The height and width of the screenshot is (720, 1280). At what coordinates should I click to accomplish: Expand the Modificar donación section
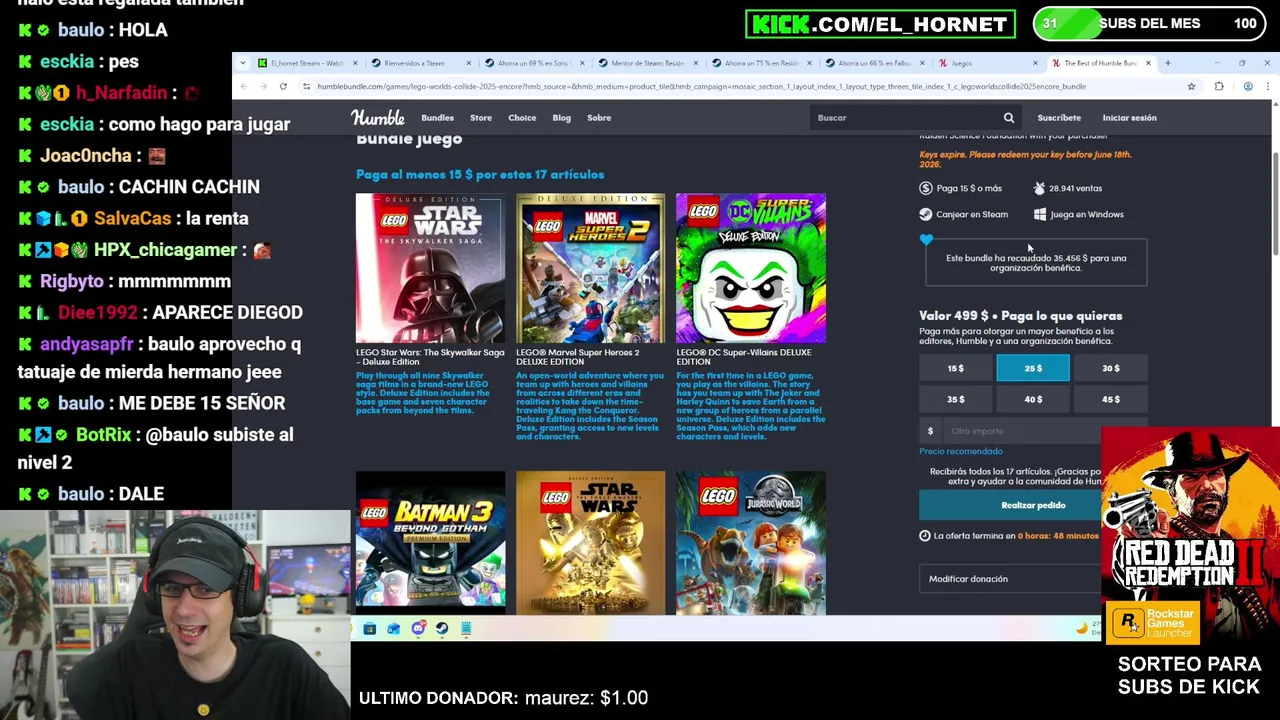click(x=1010, y=579)
